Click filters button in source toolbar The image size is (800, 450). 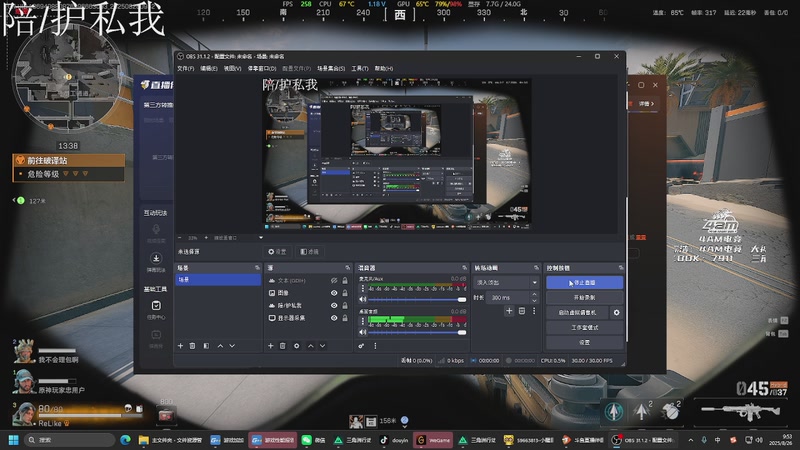point(310,252)
